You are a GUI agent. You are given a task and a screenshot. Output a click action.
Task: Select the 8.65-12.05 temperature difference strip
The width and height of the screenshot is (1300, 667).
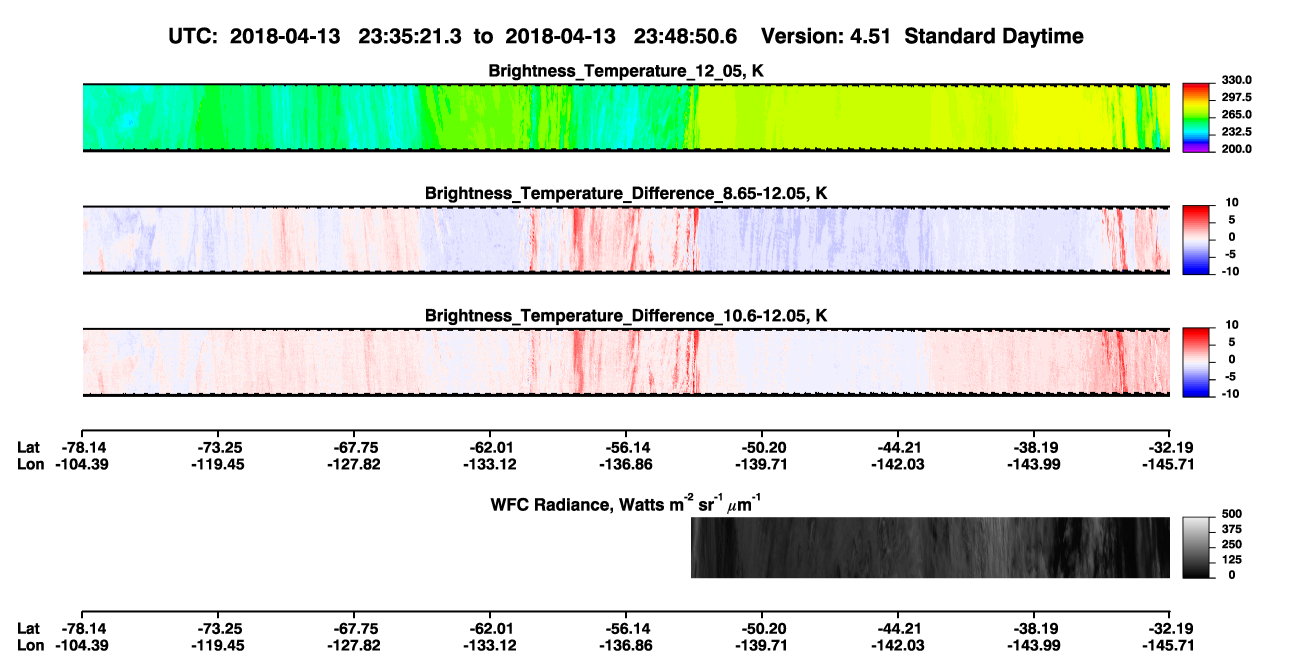click(x=626, y=240)
